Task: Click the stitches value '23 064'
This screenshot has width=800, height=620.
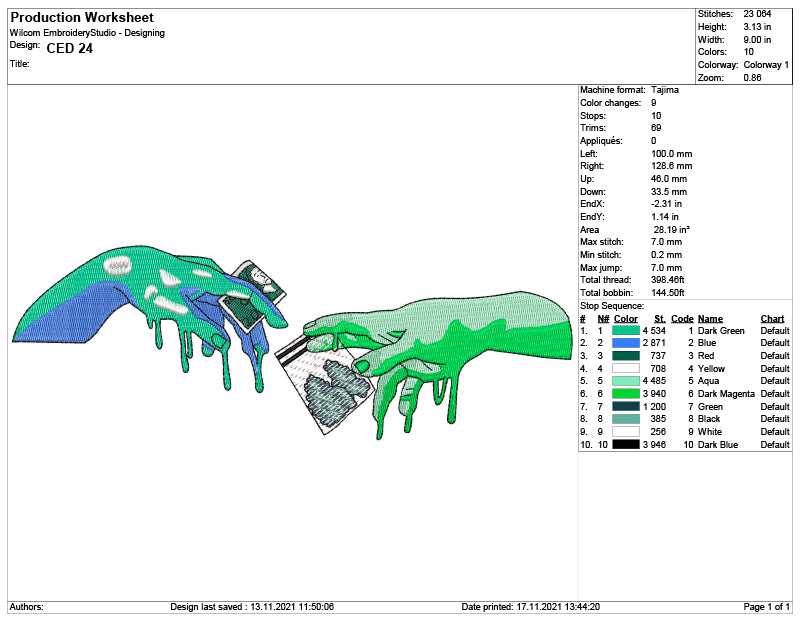Action: pyautogui.click(x=757, y=14)
